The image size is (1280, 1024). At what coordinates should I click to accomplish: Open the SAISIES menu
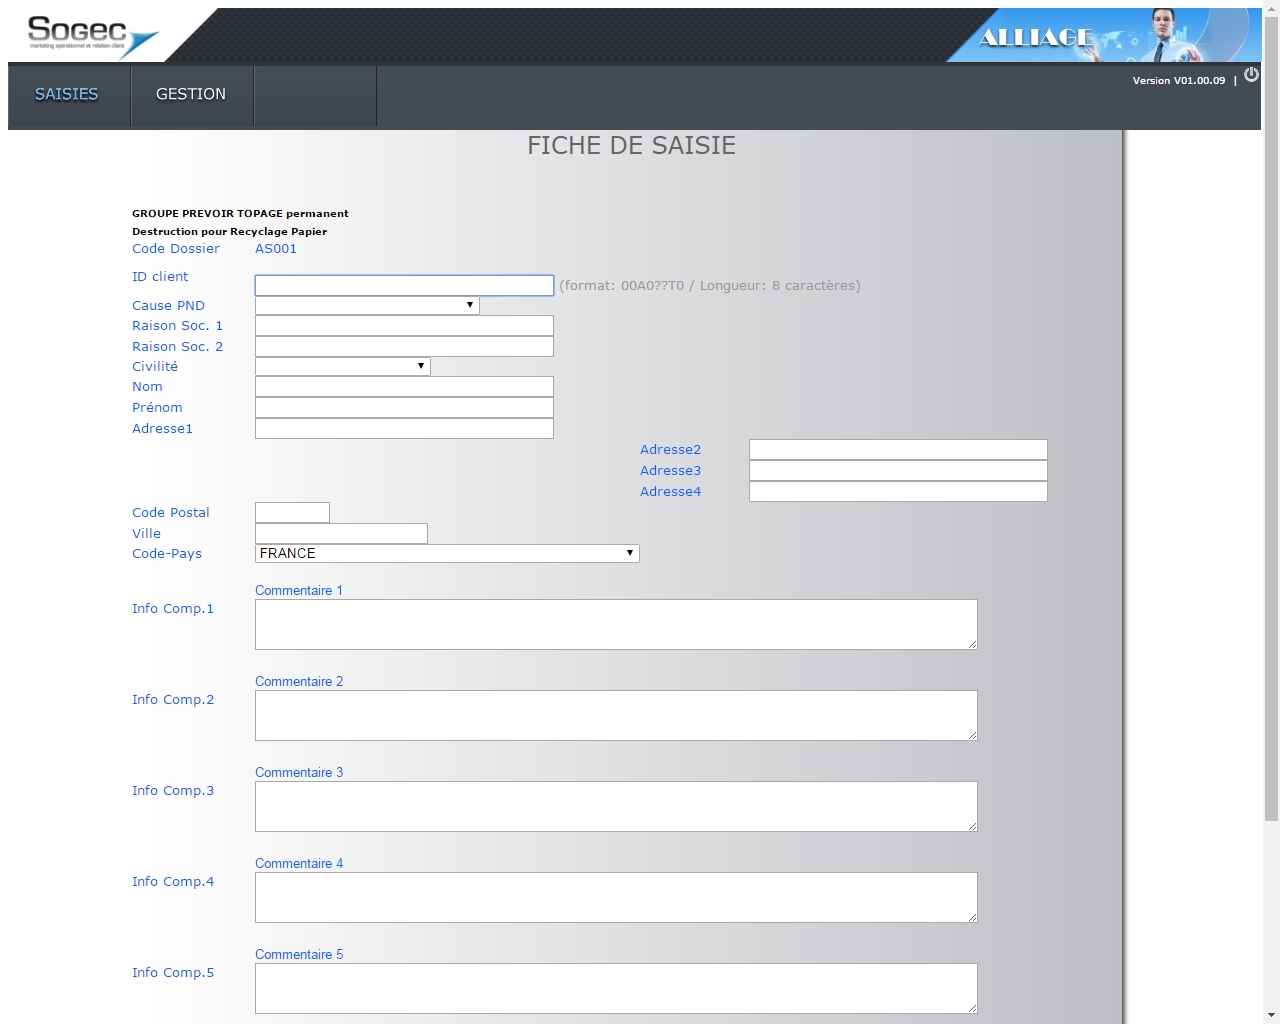[x=67, y=94]
